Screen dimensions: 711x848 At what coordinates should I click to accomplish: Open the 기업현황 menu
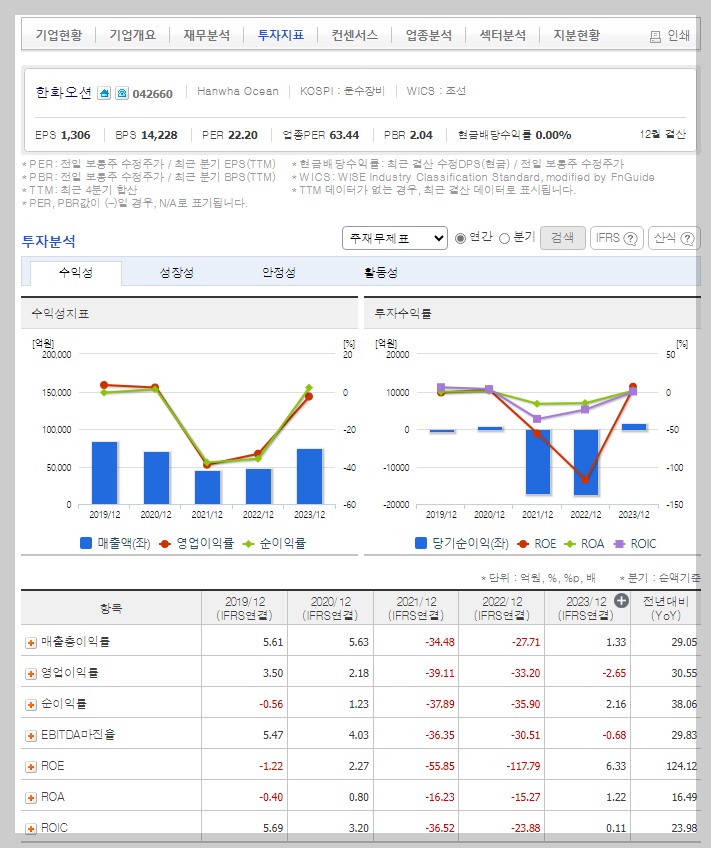pos(59,35)
